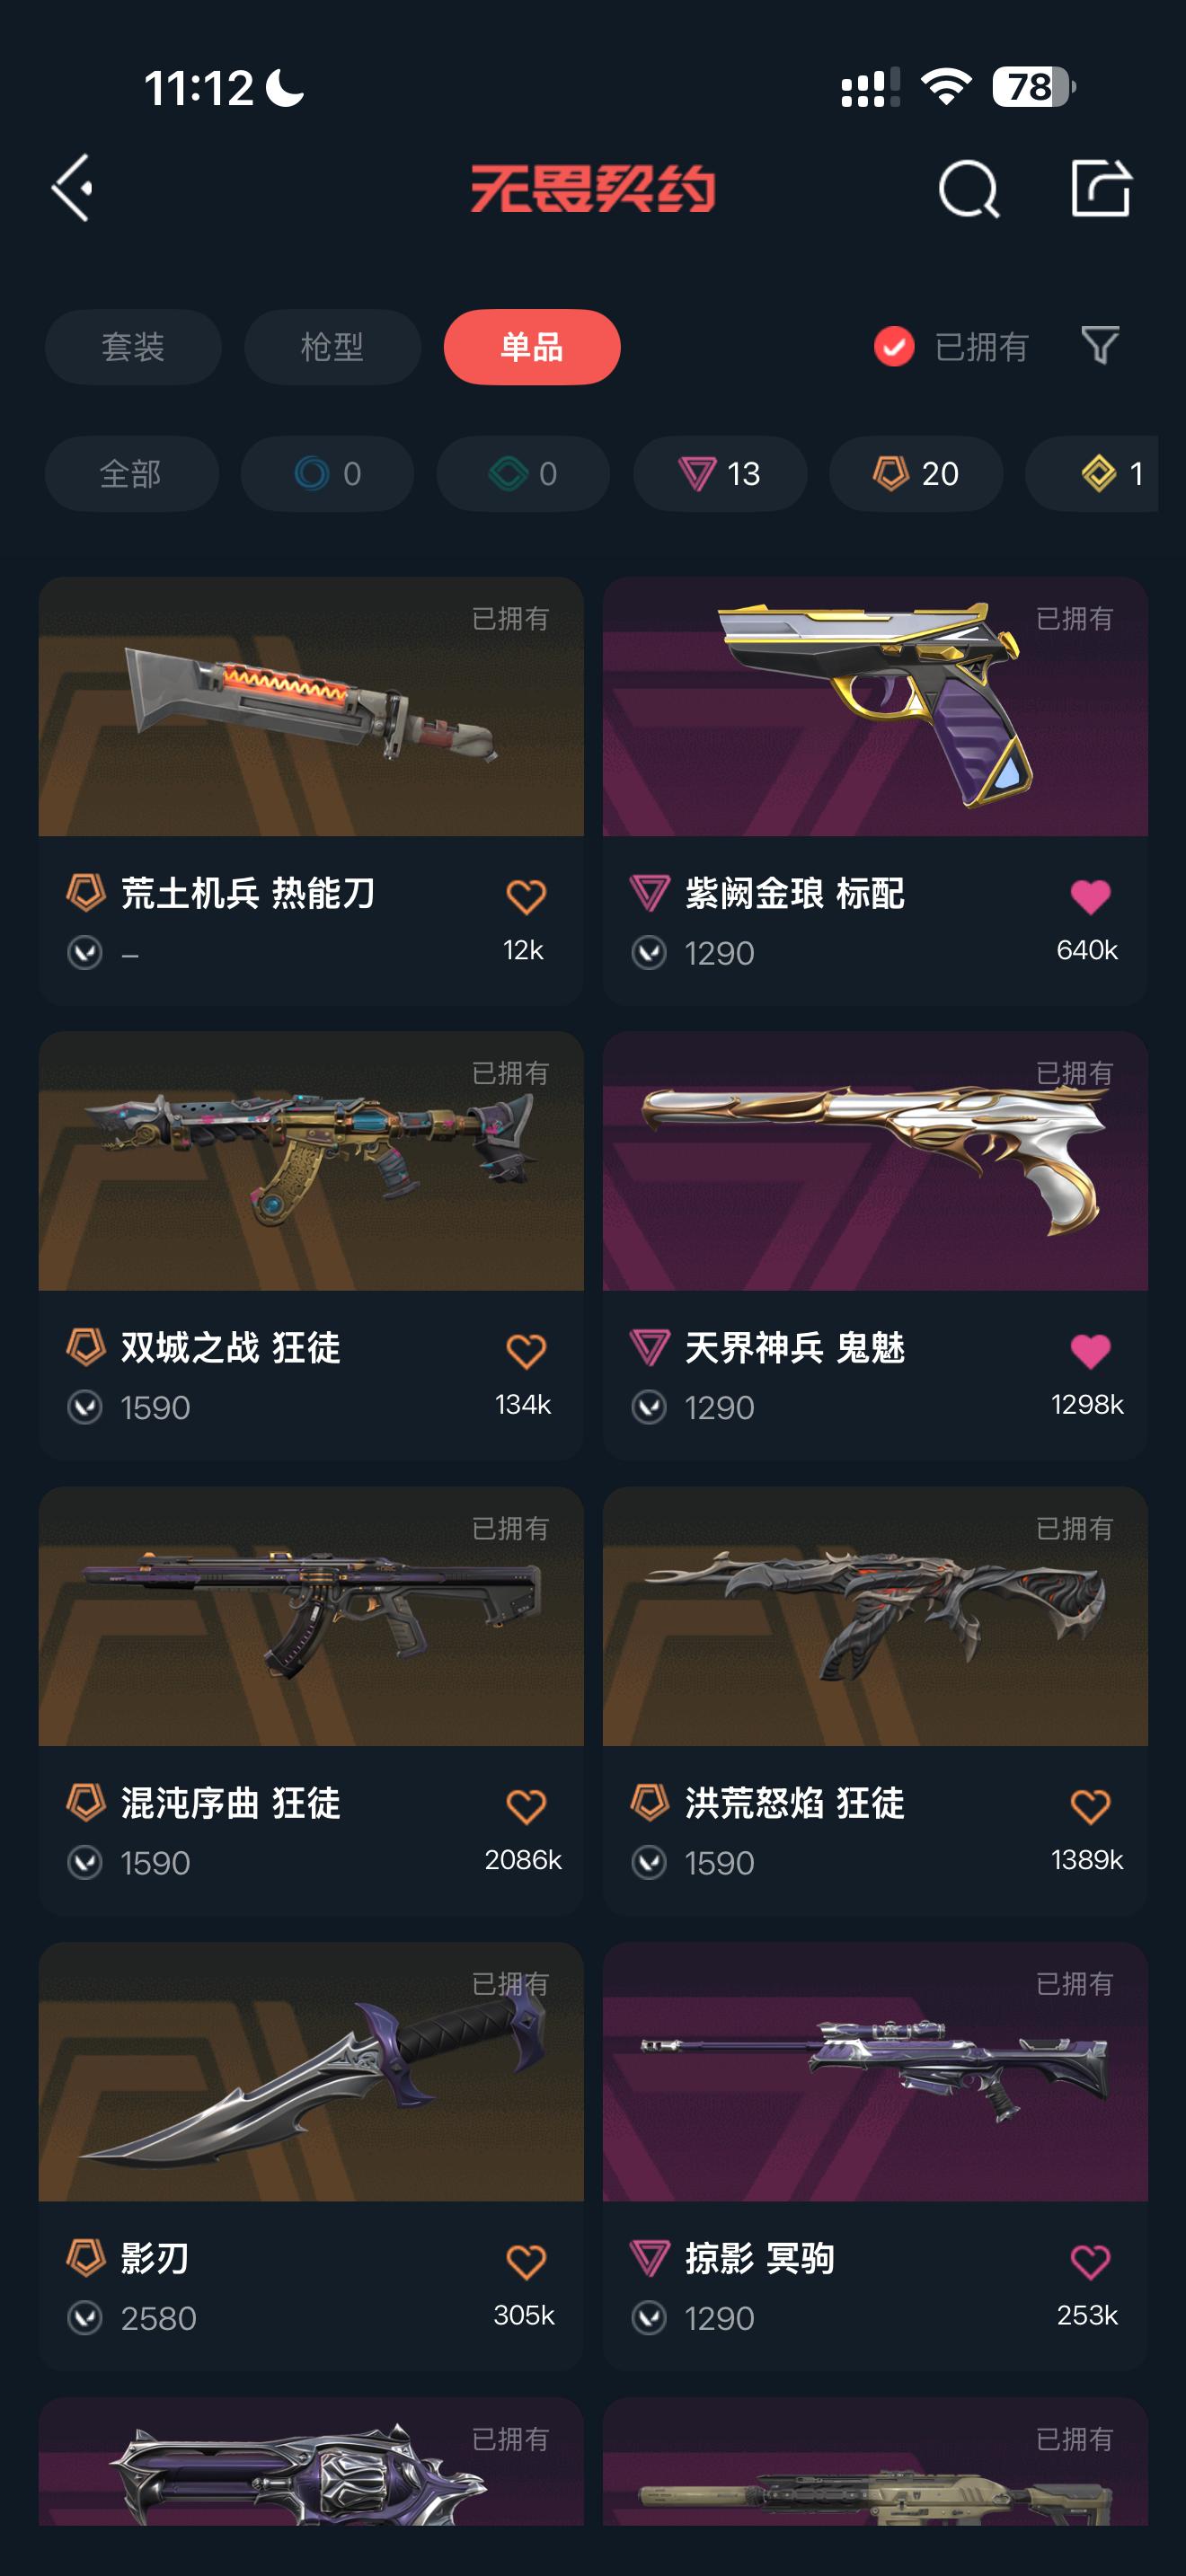1186x2576 pixels.
Task: Filter by orange tier with 20 items
Action: click(916, 474)
